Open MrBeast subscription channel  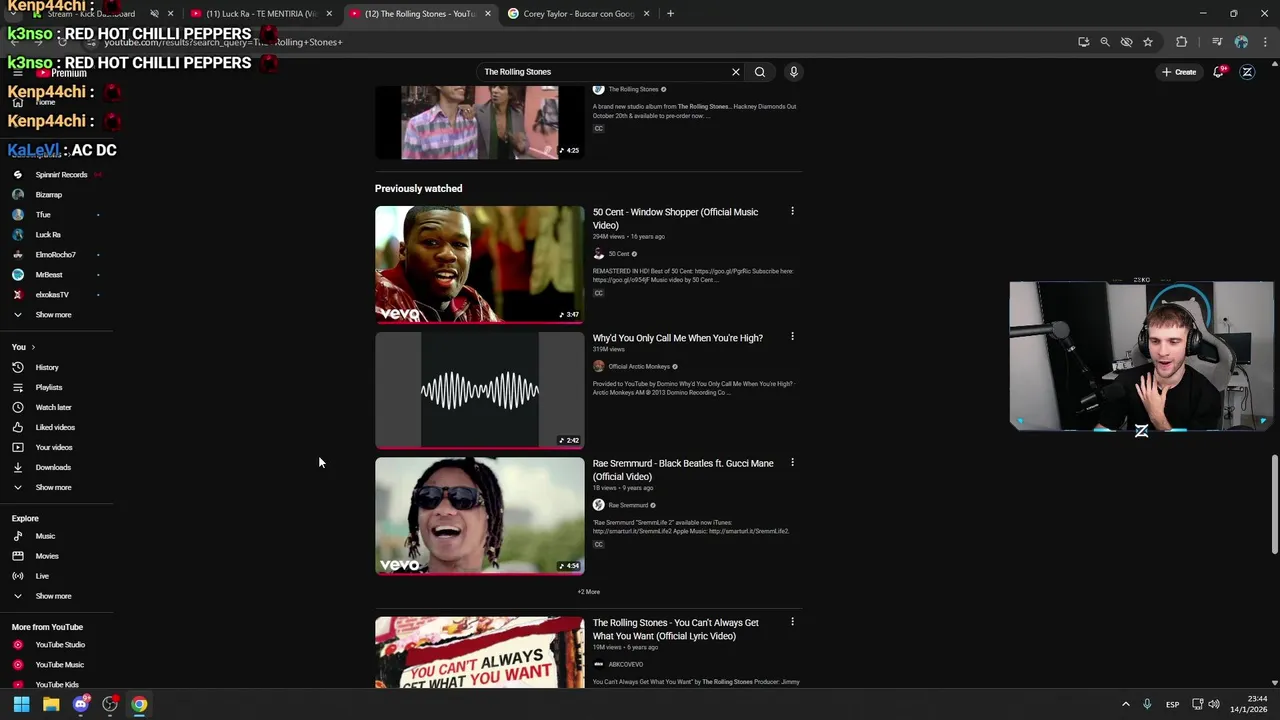tap(49, 275)
